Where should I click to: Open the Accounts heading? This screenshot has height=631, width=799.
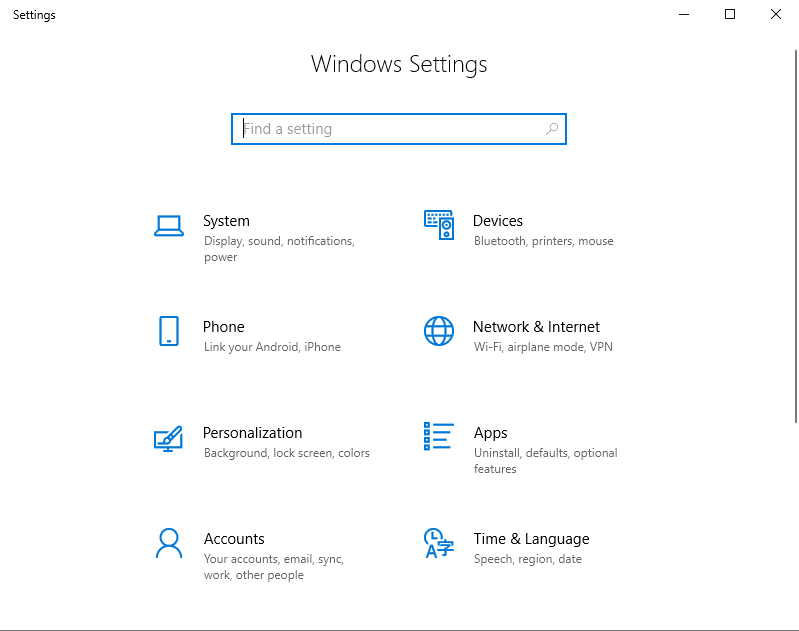coord(234,539)
